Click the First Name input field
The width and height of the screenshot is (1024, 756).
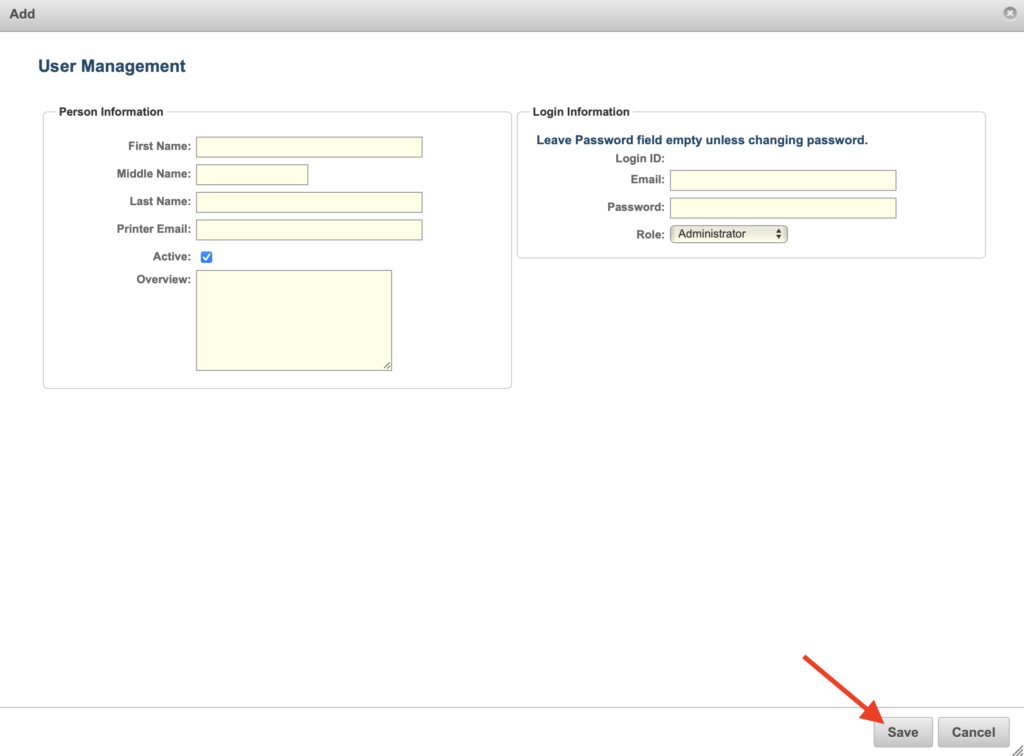click(309, 147)
